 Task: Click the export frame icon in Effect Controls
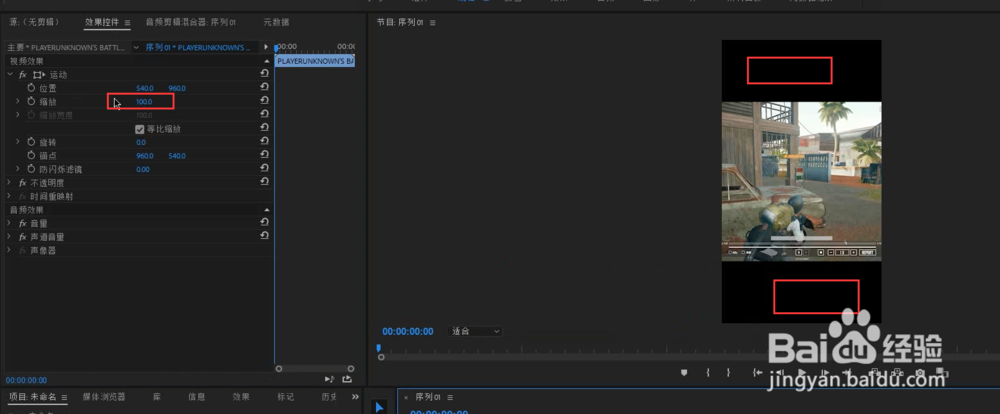point(347,379)
